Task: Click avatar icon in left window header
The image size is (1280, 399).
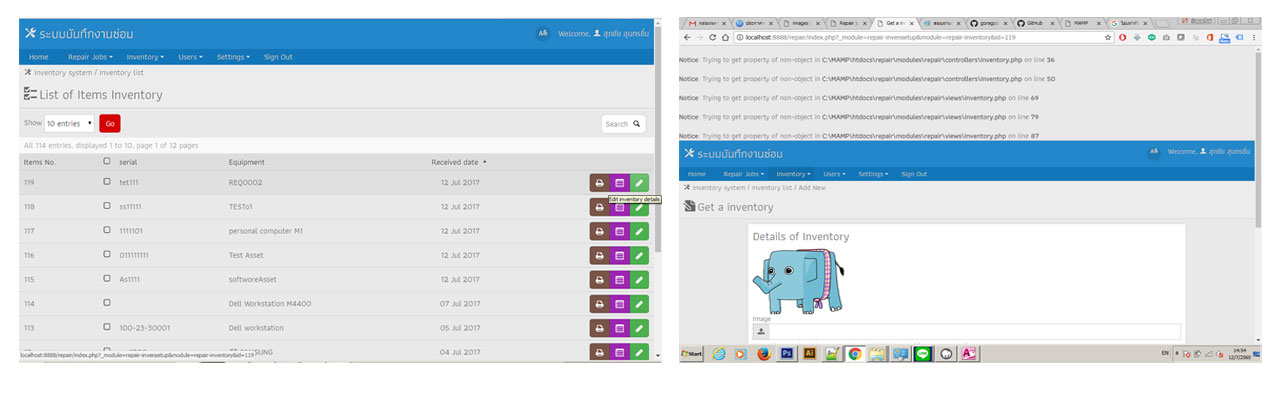Action: coord(543,34)
